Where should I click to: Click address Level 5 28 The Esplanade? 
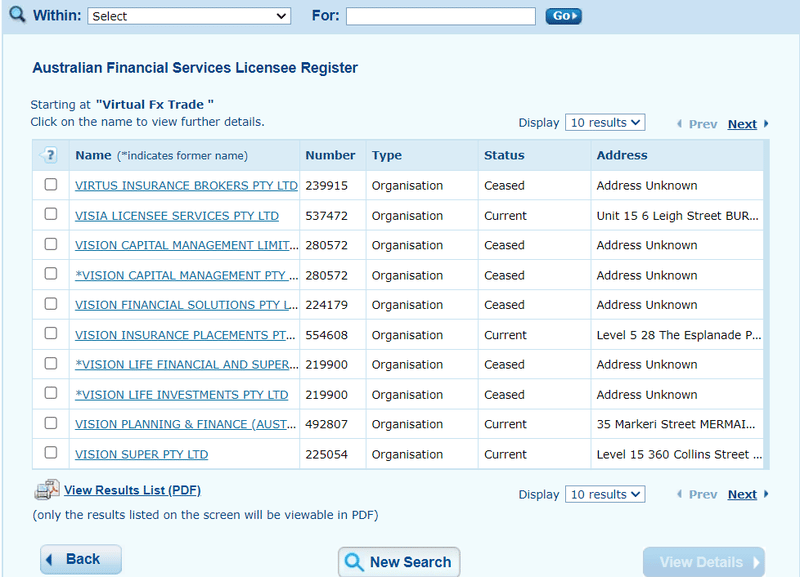[x=679, y=335]
